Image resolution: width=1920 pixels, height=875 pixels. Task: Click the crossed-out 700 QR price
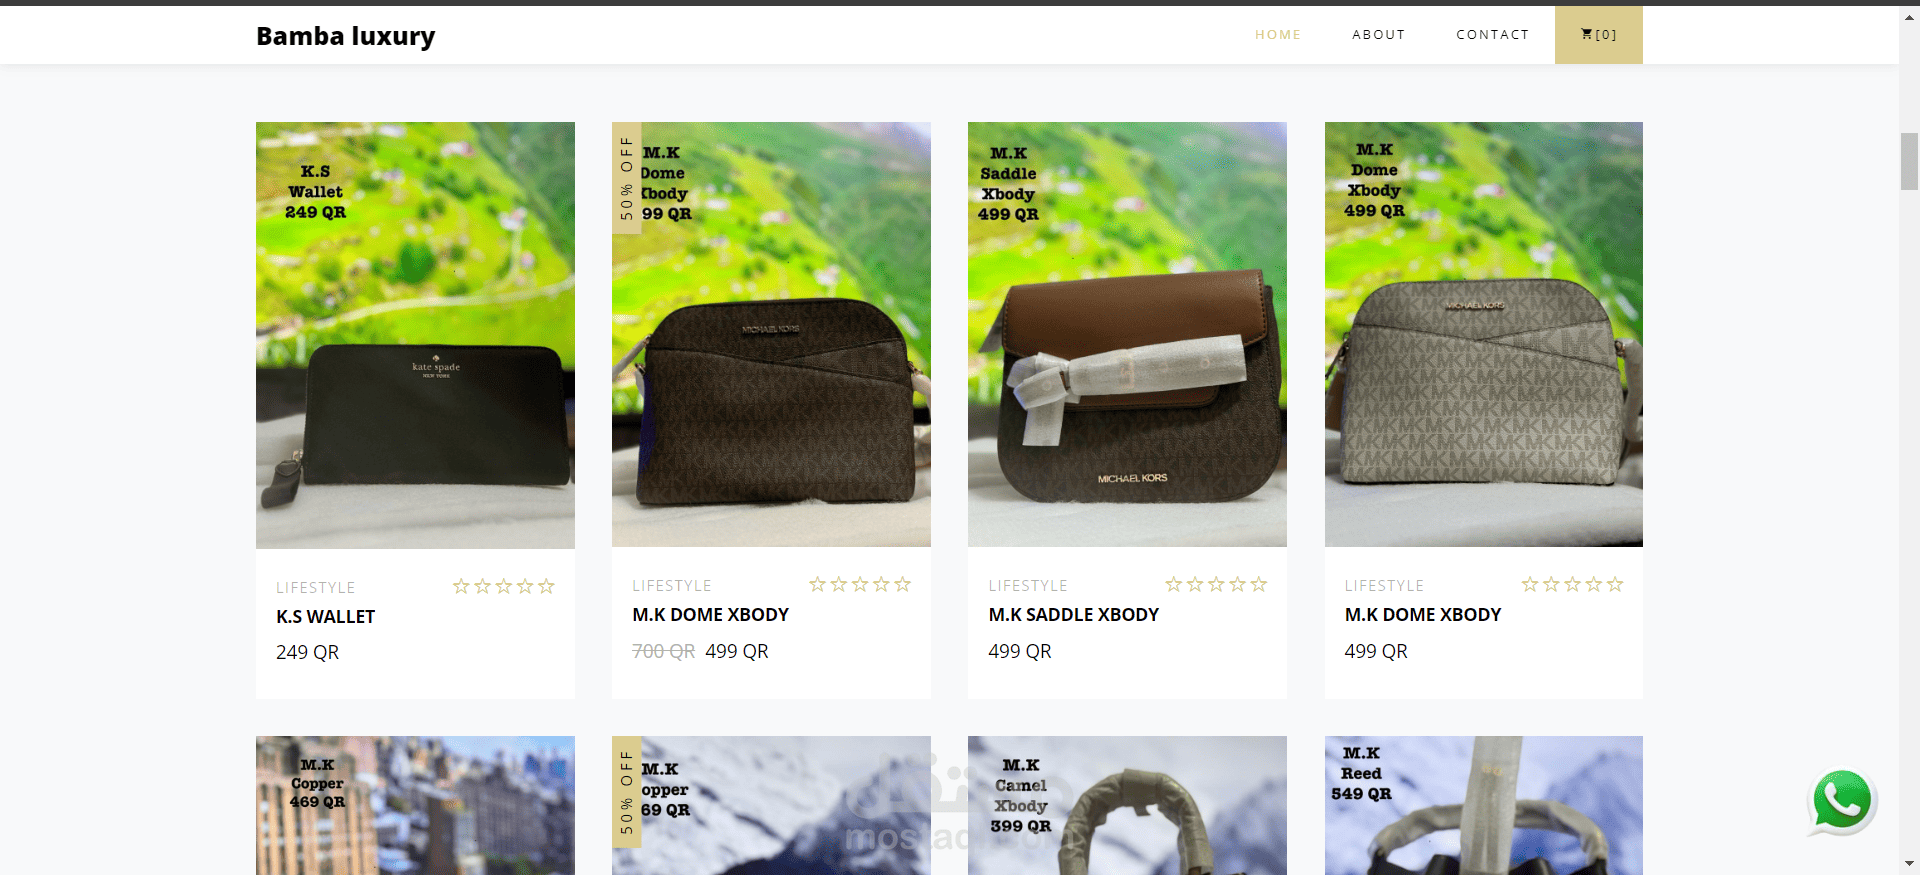pos(664,652)
